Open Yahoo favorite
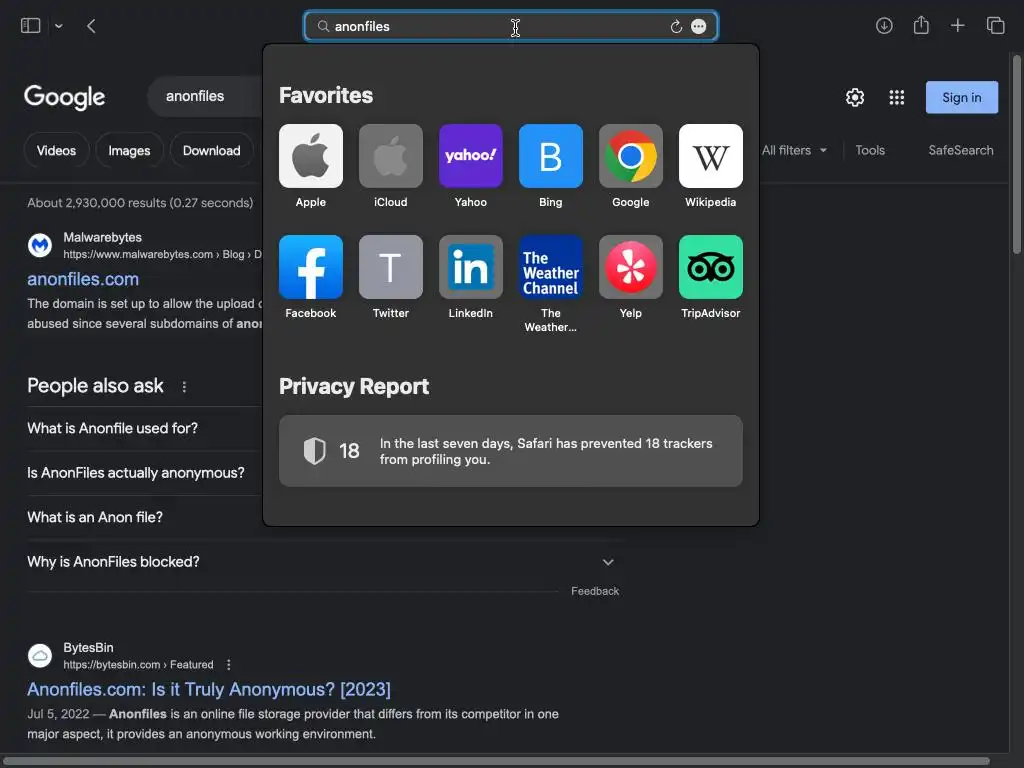The height and width of the screenshot is (768, 1024). tap(471, 166)
